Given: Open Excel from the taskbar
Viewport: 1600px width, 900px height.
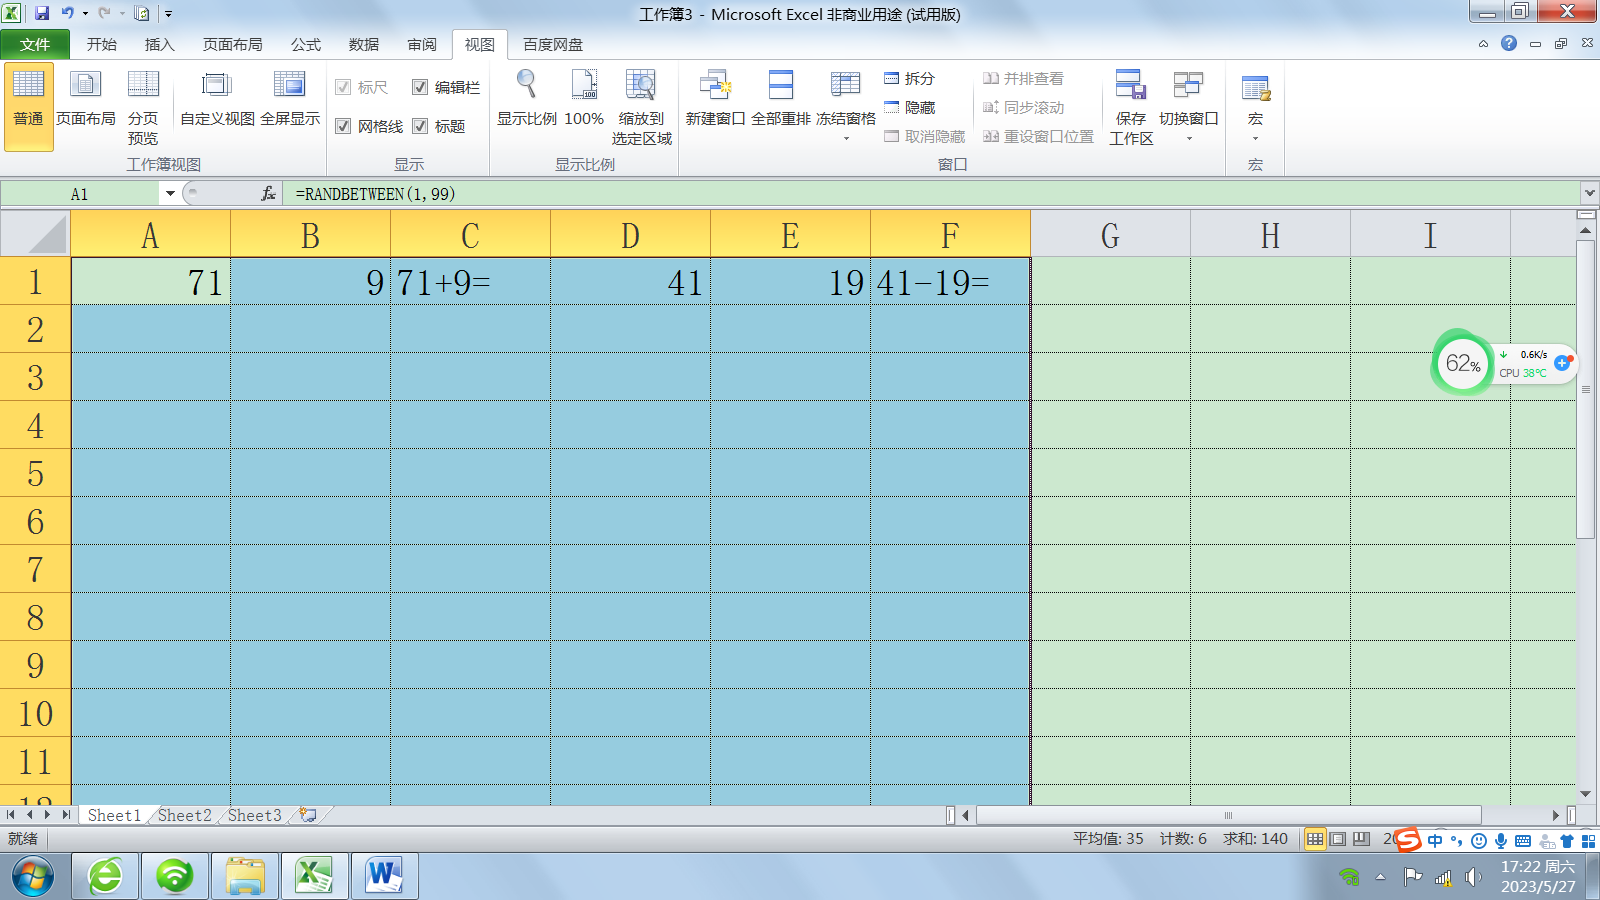Looking at the screenshot, I should [x=315, y=876].
